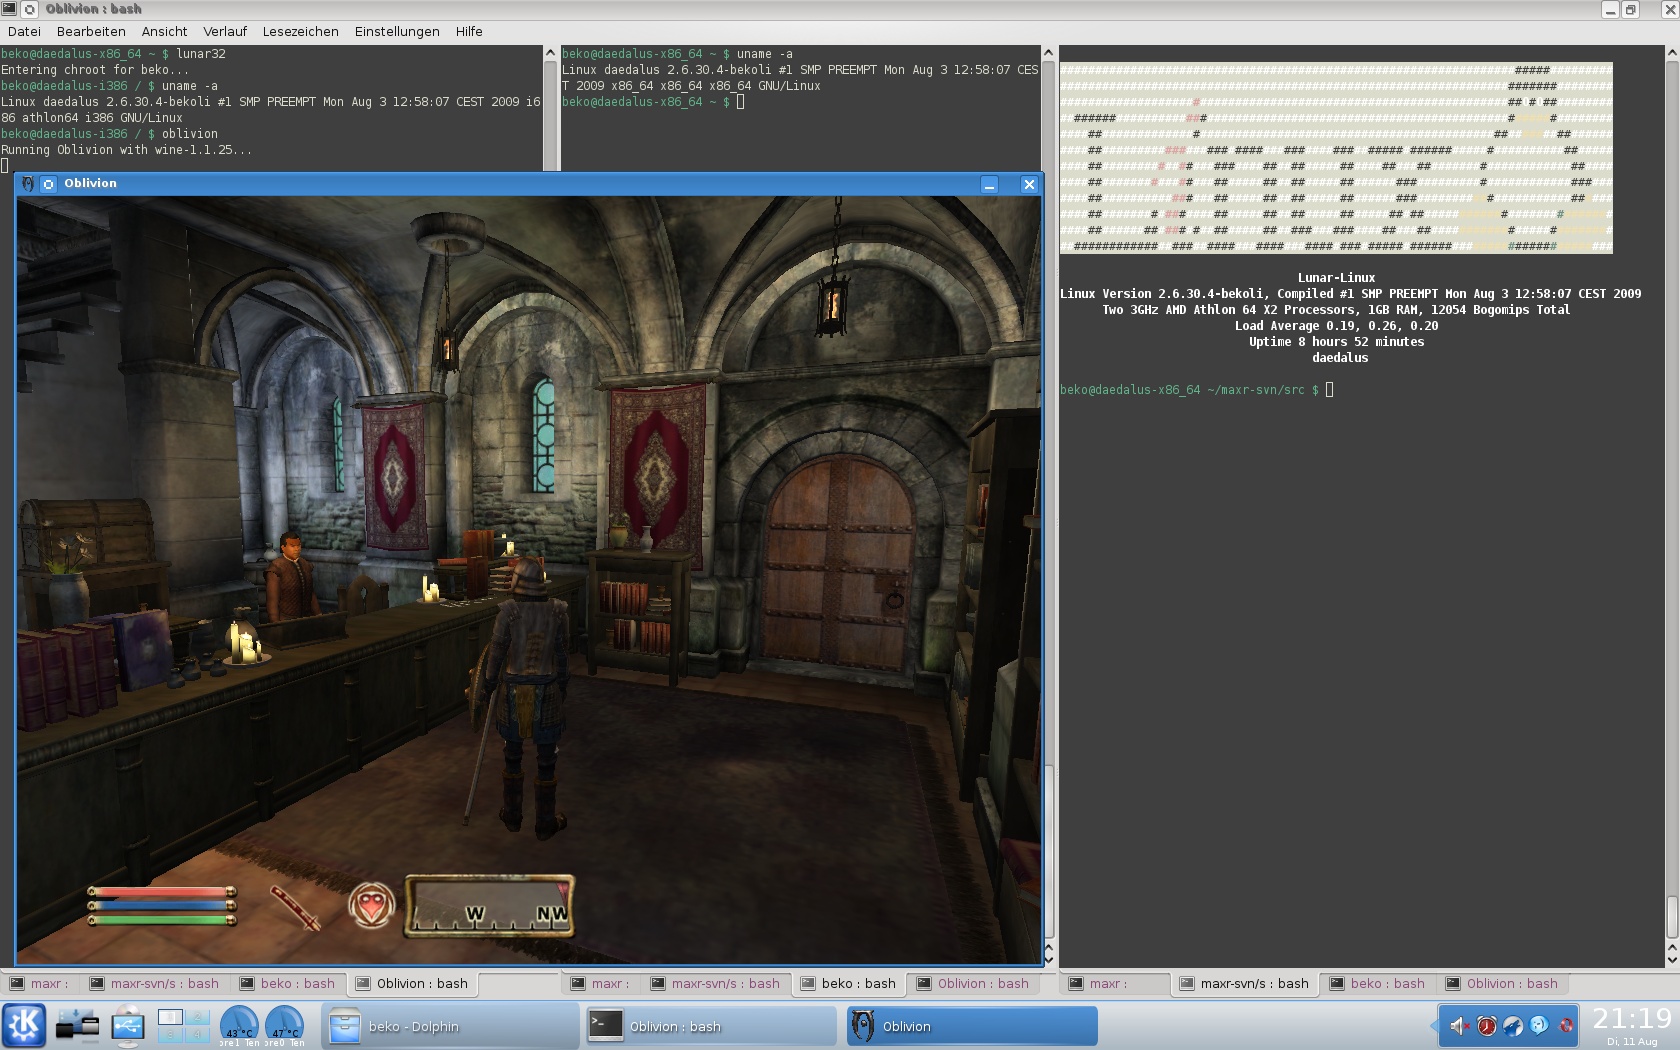Open the Hilfe menu
This screenshot has height=1050, width=1680.
pos(469,31)
